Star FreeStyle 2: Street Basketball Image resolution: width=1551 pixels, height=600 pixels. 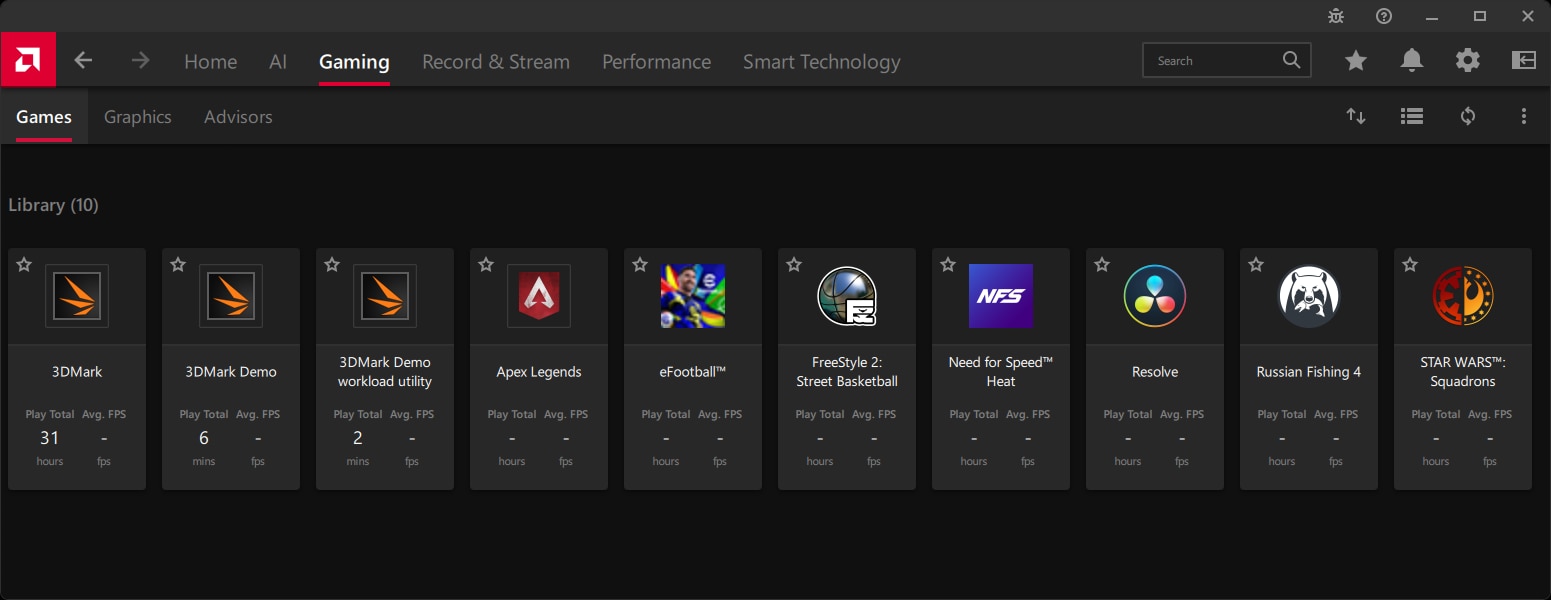point(794,265)
